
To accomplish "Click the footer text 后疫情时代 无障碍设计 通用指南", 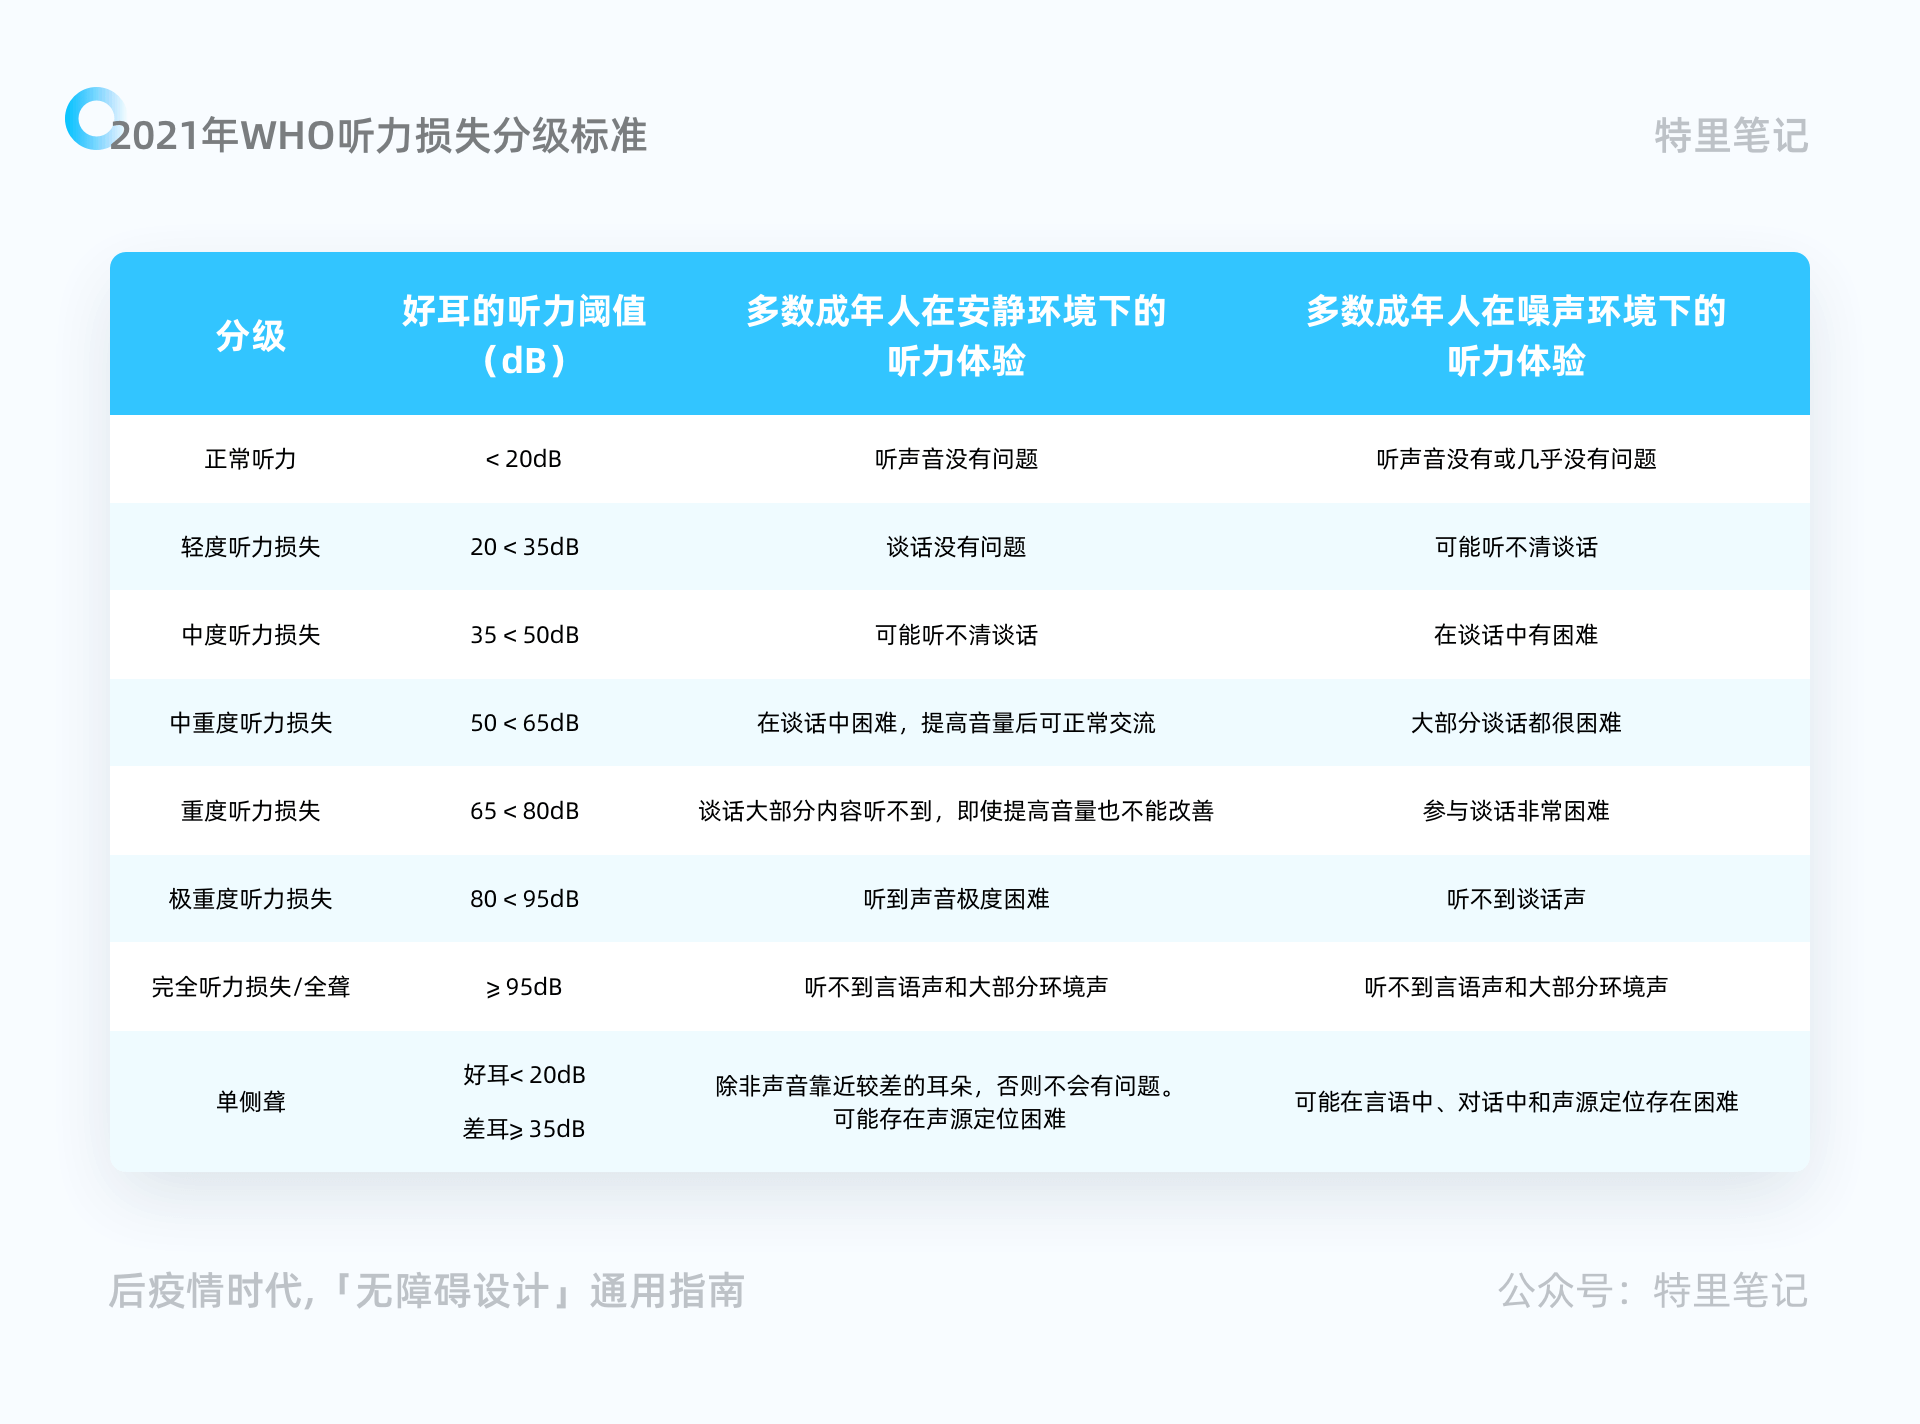I will pyautogui.click(x=426, y=1290).
